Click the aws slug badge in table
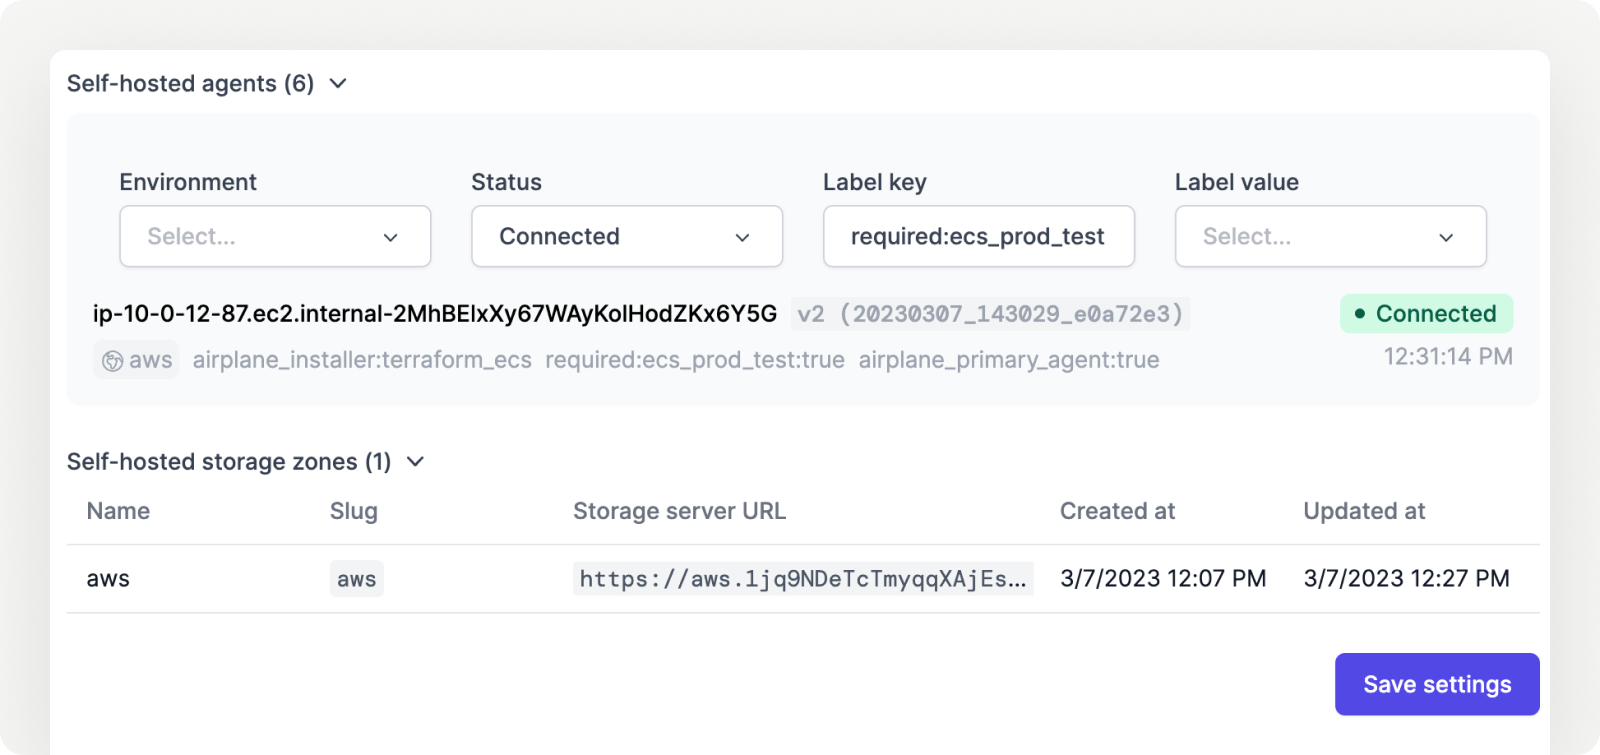 [x=356, y=579]
